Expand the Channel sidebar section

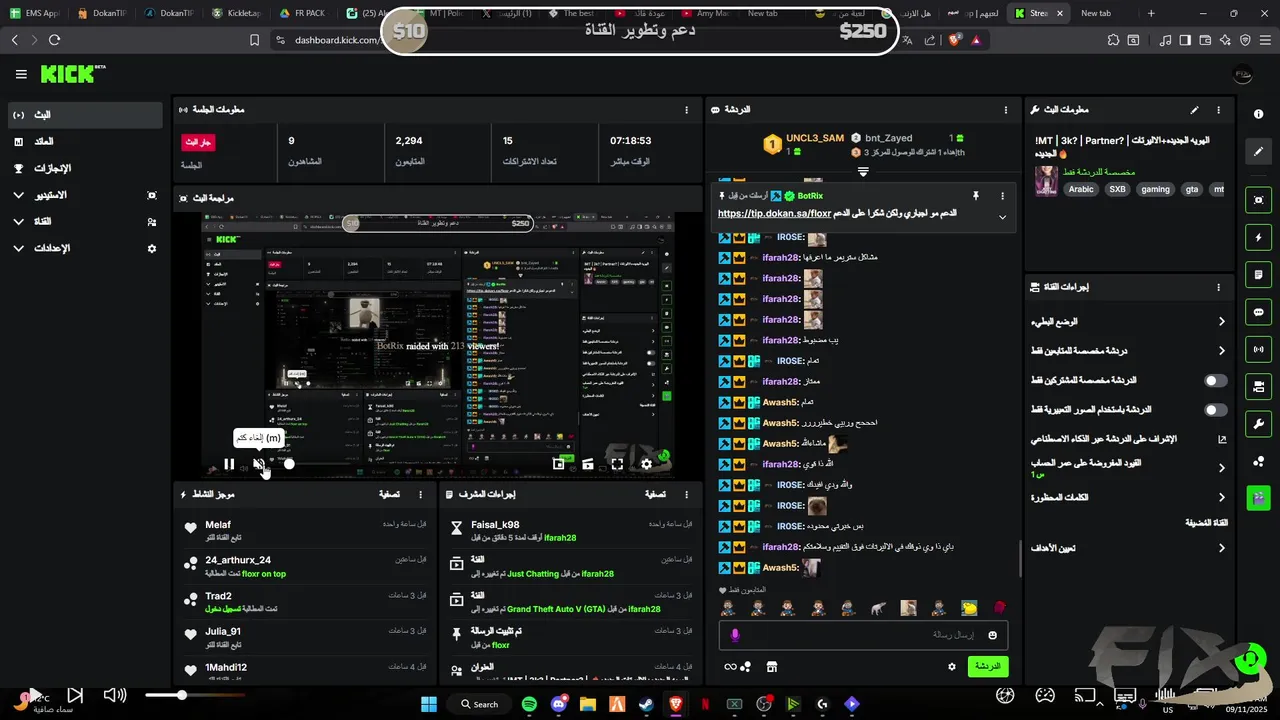click(85, 221)
